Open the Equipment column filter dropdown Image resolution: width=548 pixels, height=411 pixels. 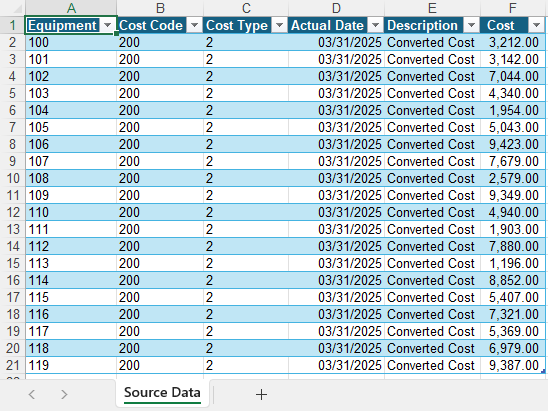tap(108, 25)
